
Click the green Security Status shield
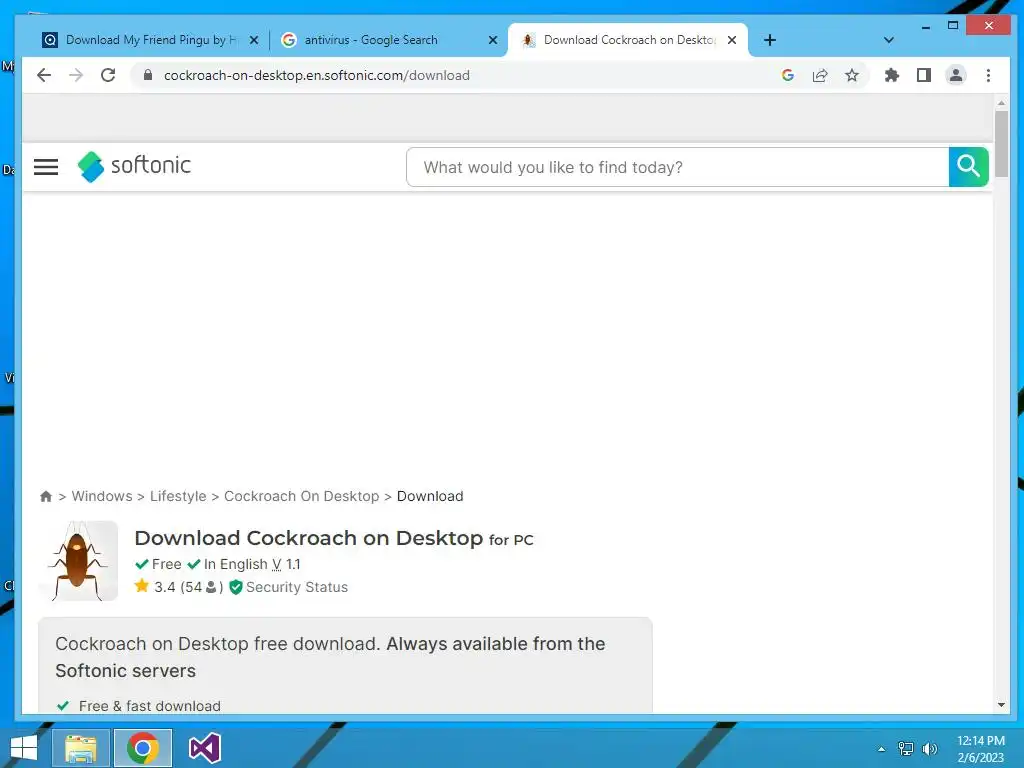pyautogui.click(x=236, y=587)
